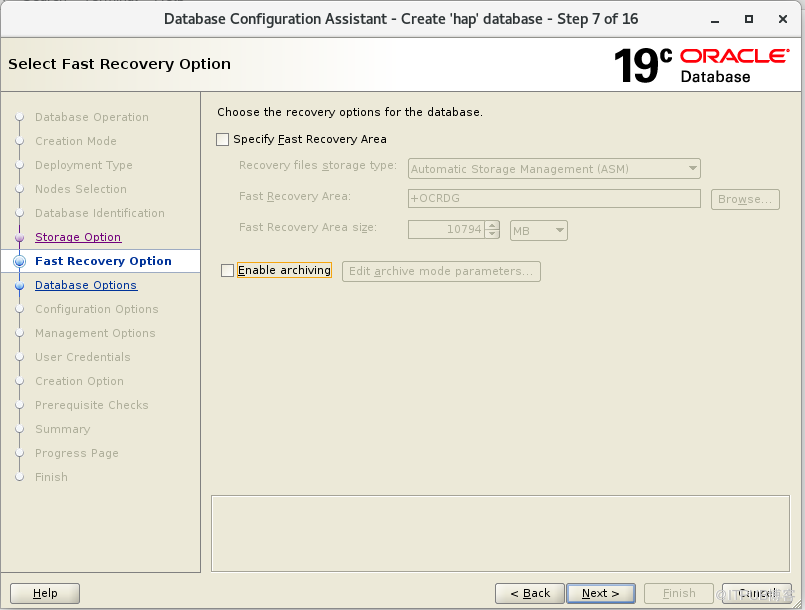Click Nodes Selection step label
This screenshot has width=805, height=610.
click(81, 189)
